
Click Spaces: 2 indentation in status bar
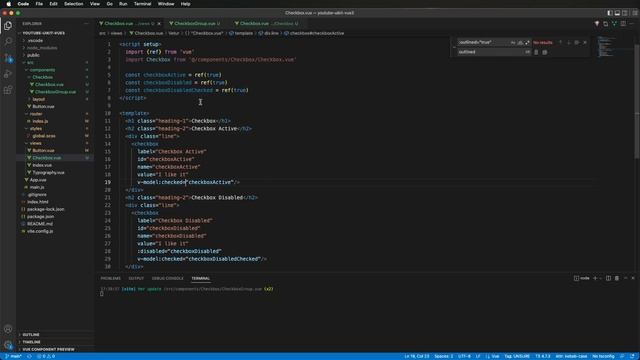[444, 356]
